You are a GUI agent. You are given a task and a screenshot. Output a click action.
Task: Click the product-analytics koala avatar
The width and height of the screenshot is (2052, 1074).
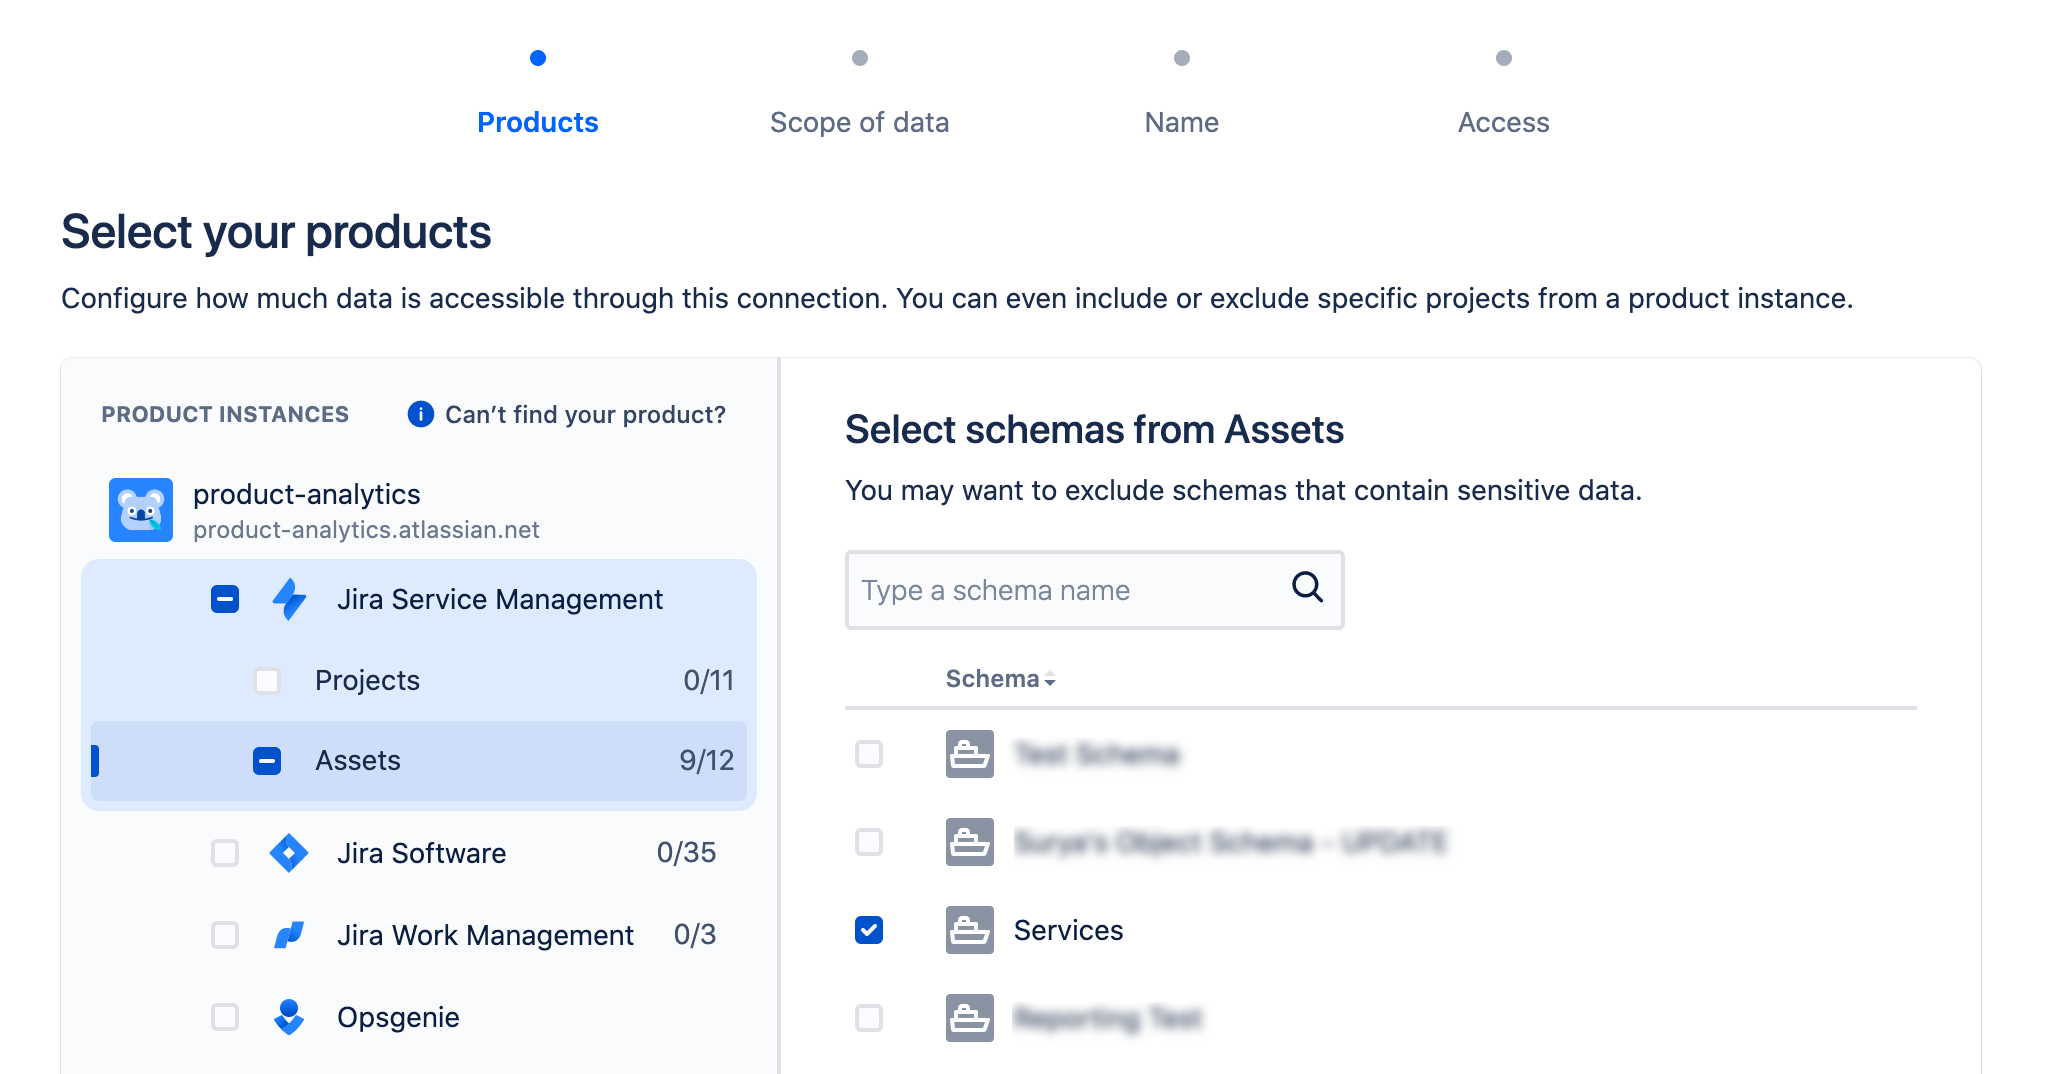click(x=140, y=510)
